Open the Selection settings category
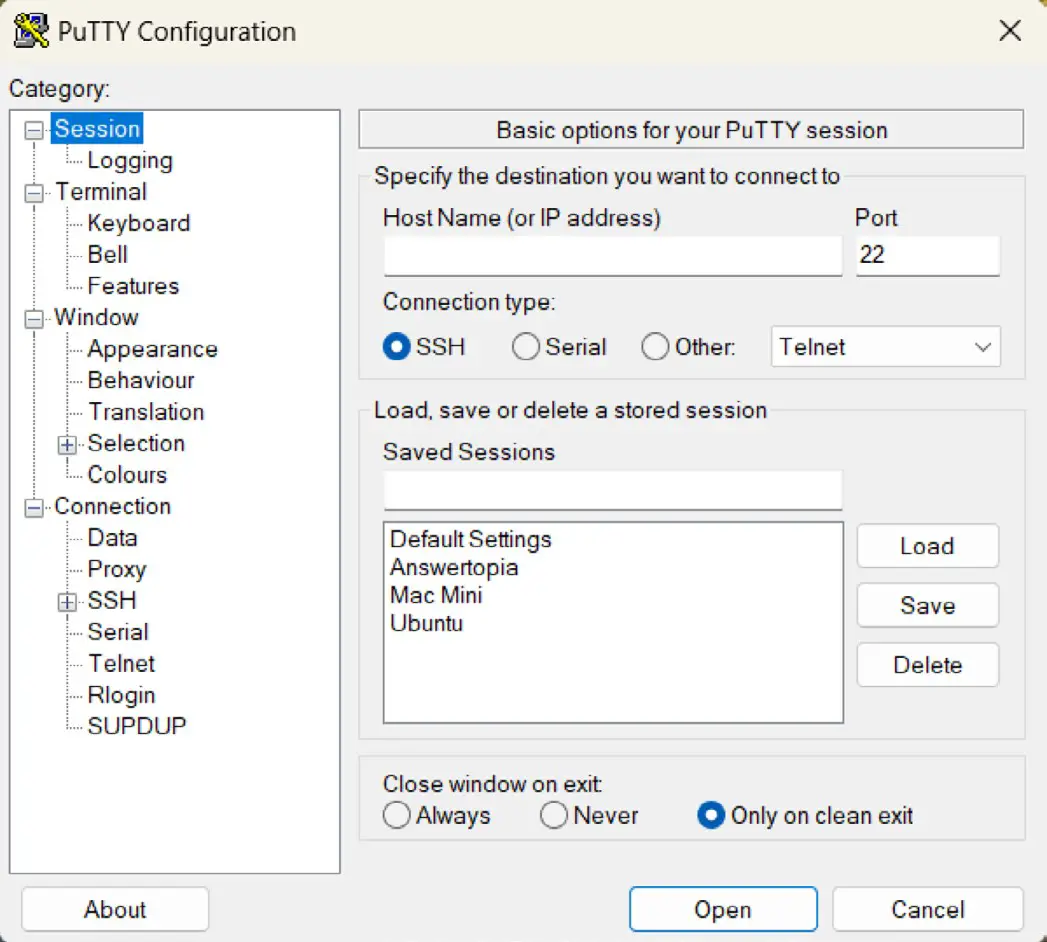The image size is (1047, 942). [x=136, y=443]
